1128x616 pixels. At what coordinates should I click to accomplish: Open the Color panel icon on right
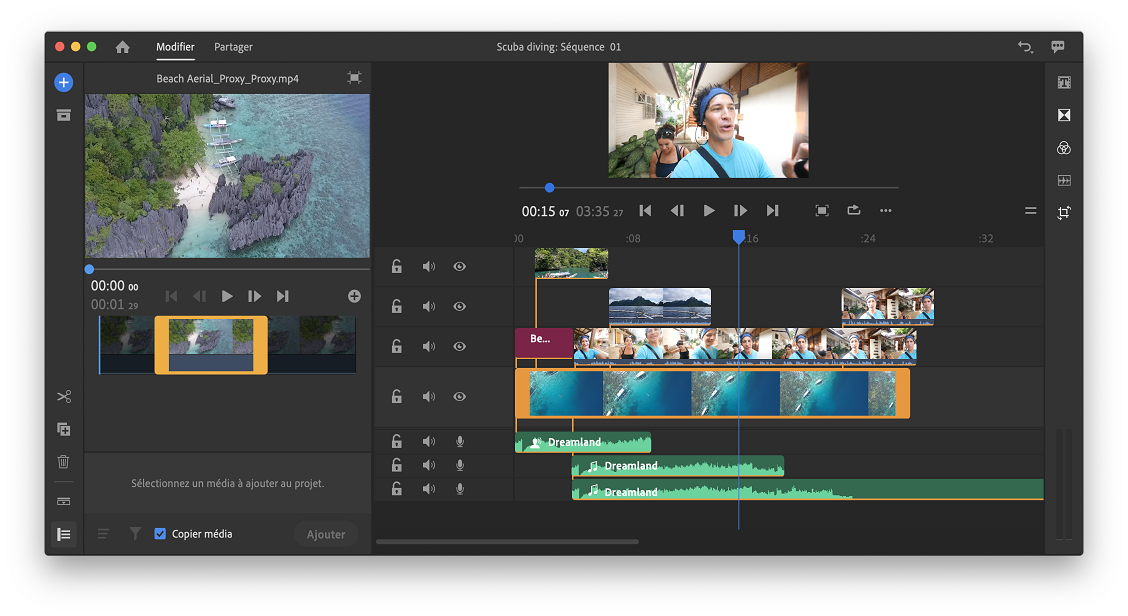coord(1064,148)
